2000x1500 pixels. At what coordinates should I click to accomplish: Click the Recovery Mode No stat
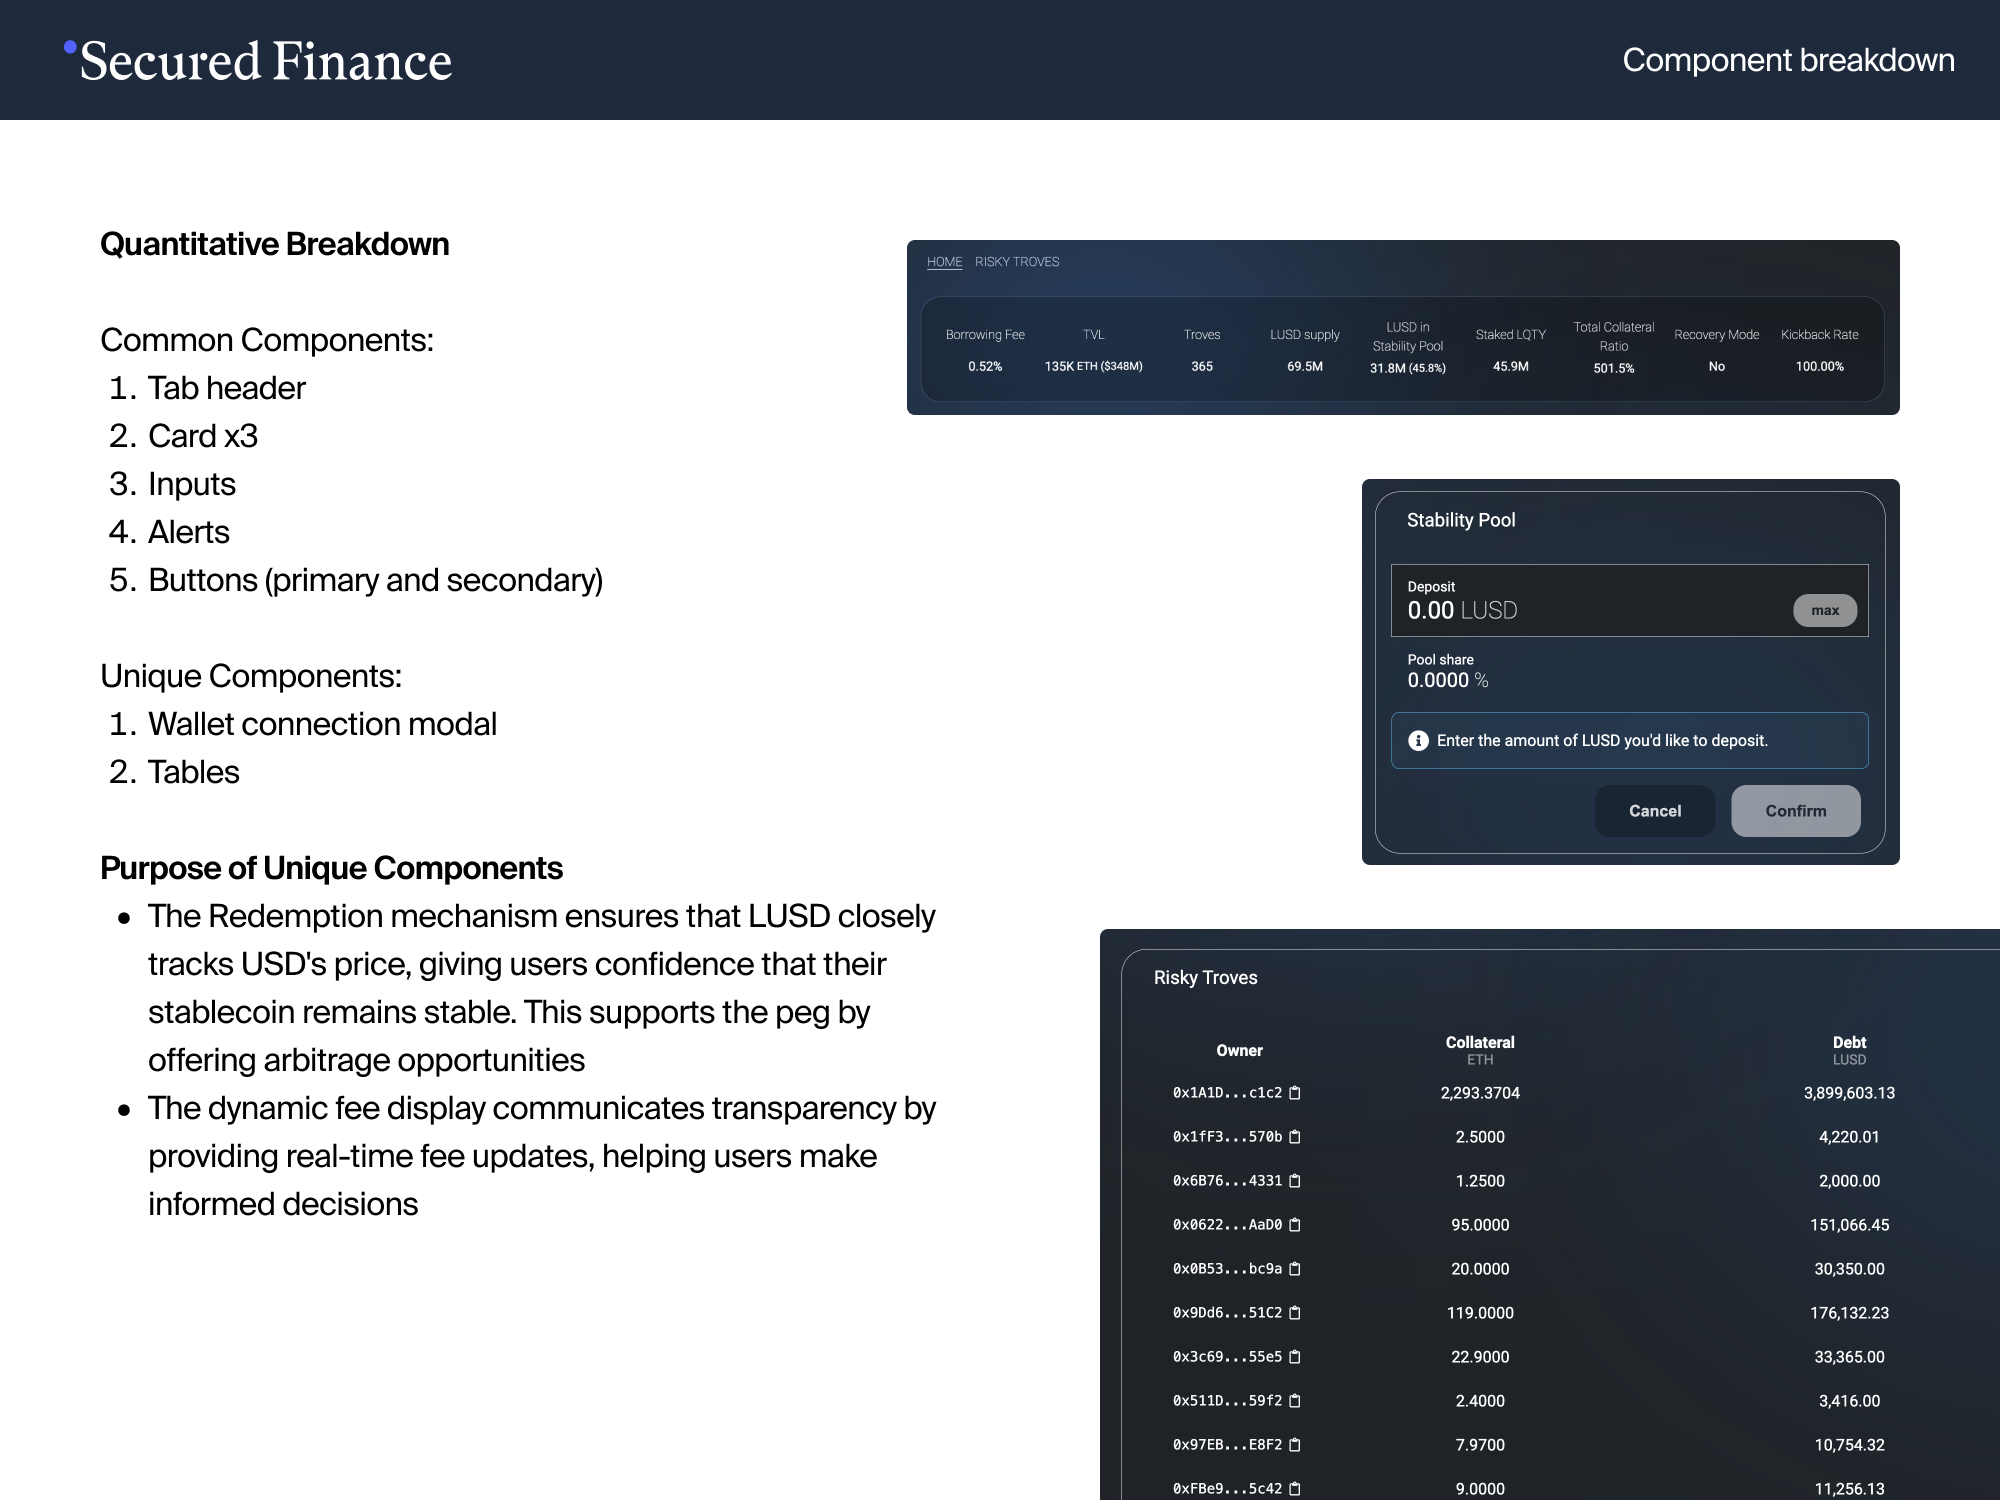[1717, 350]
